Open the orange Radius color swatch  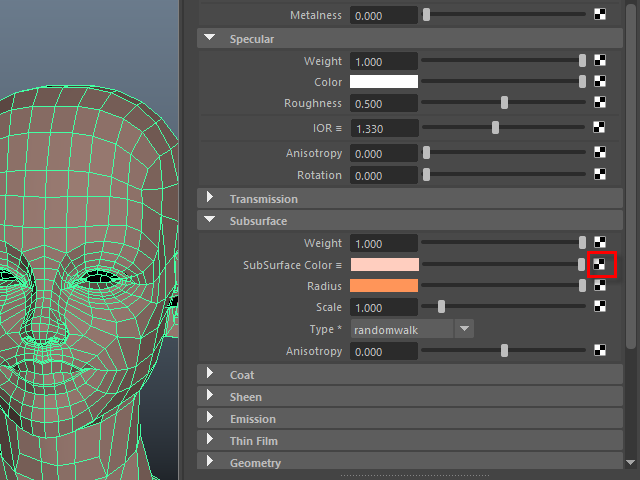383,286
